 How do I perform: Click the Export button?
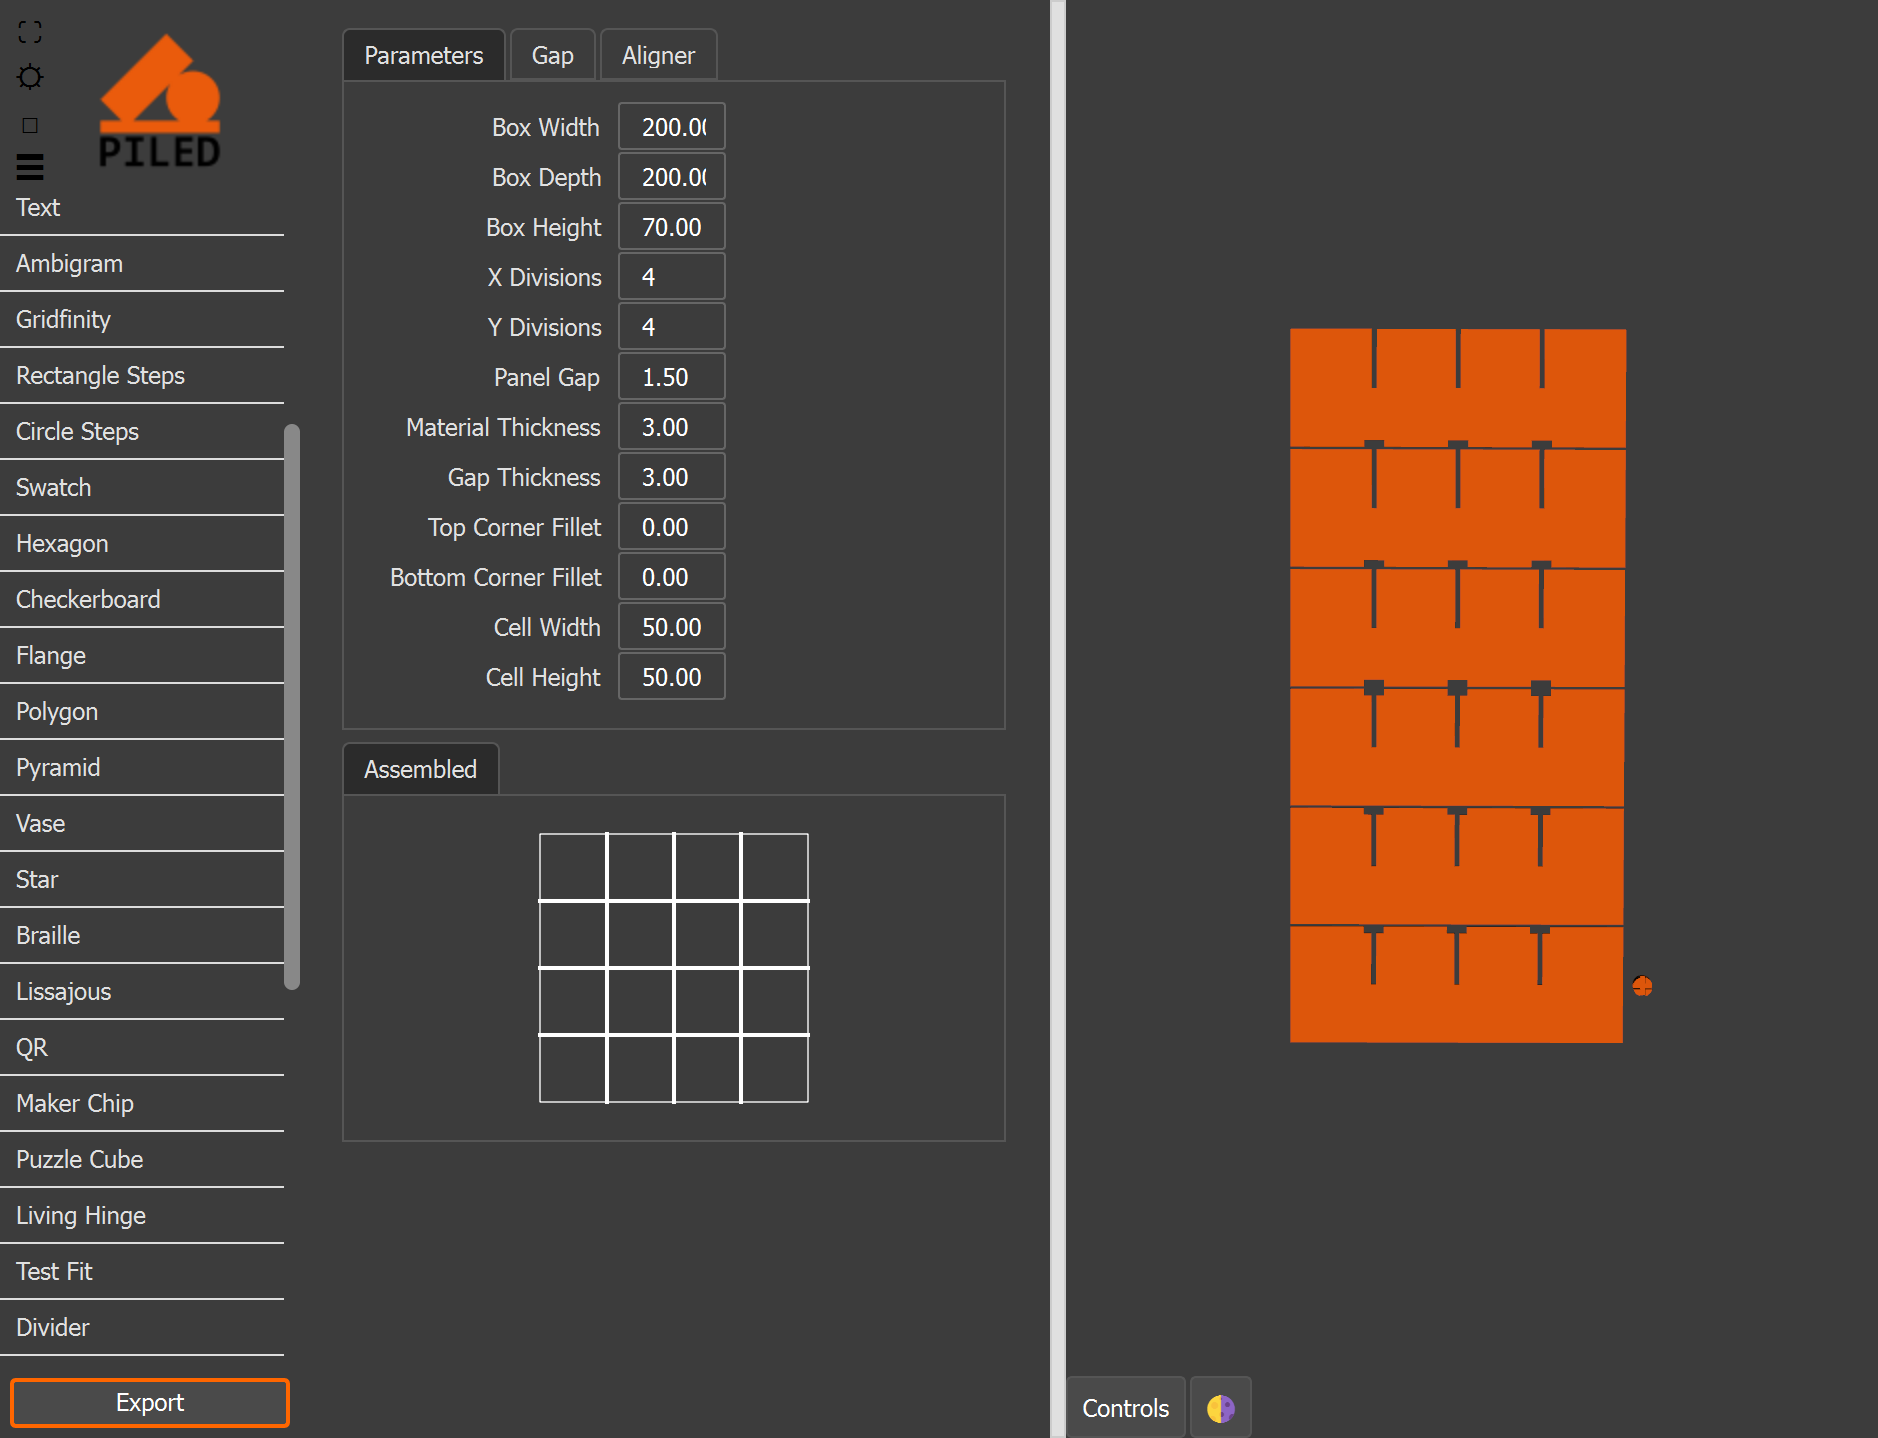150,1402
